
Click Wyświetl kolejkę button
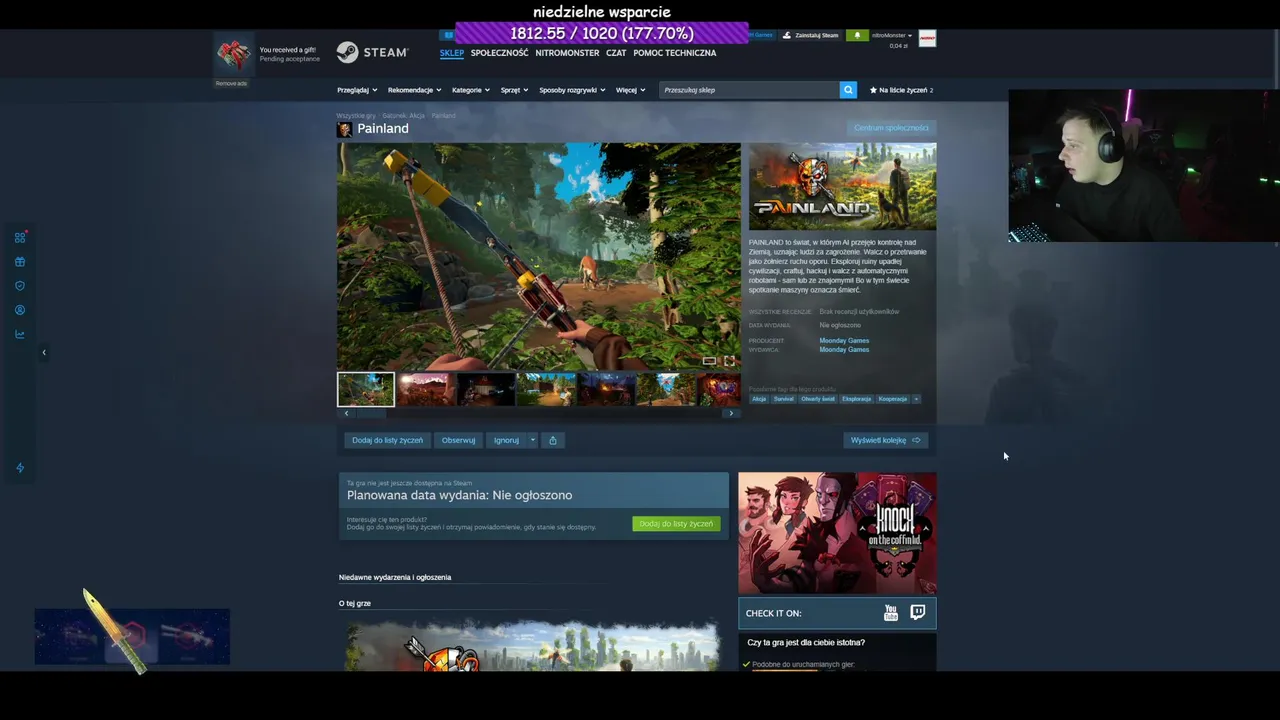click(x=886, y=440)
